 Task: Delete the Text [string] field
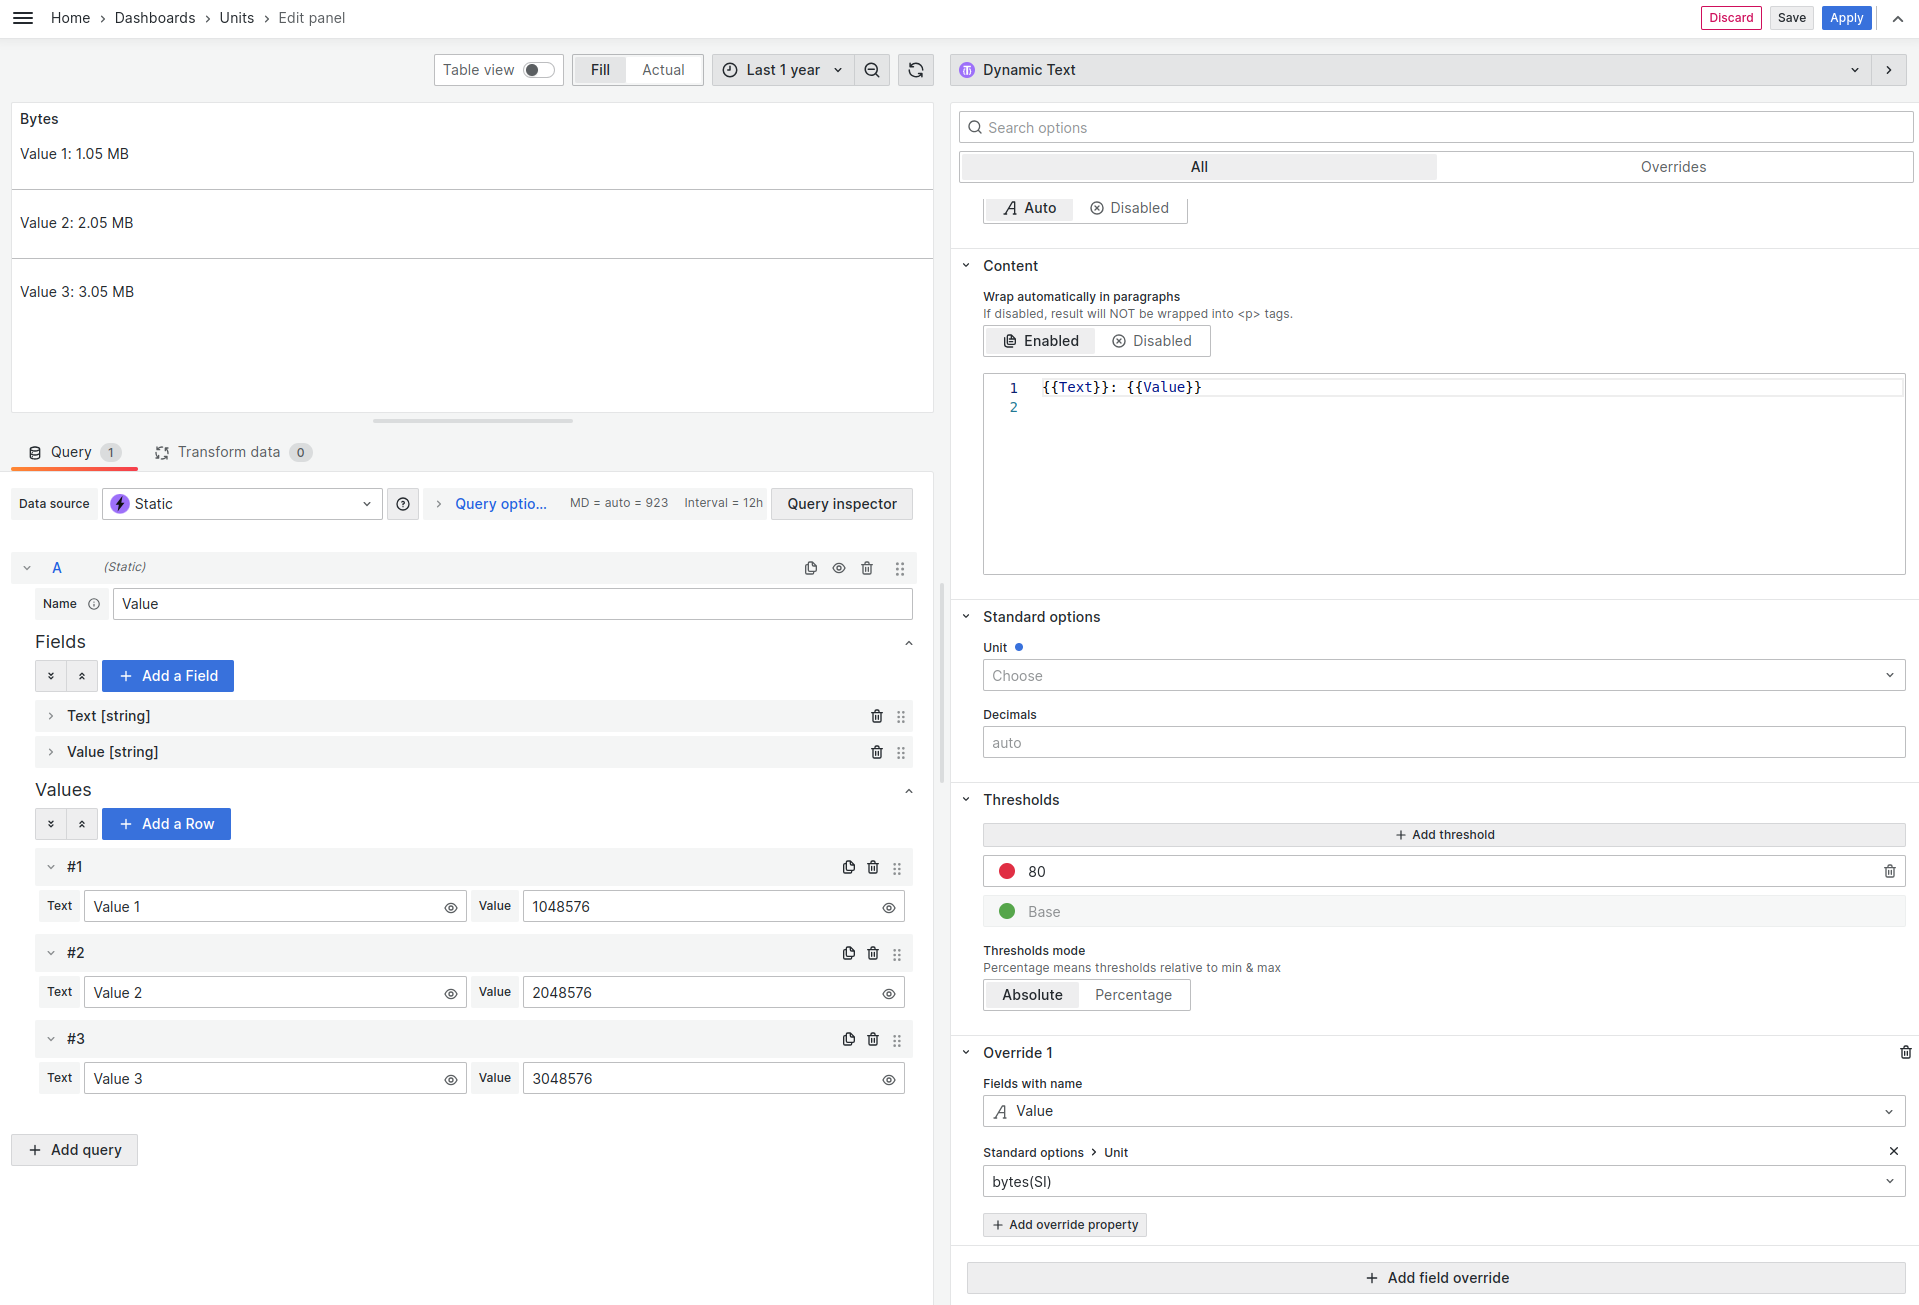(x=877, y=716)
